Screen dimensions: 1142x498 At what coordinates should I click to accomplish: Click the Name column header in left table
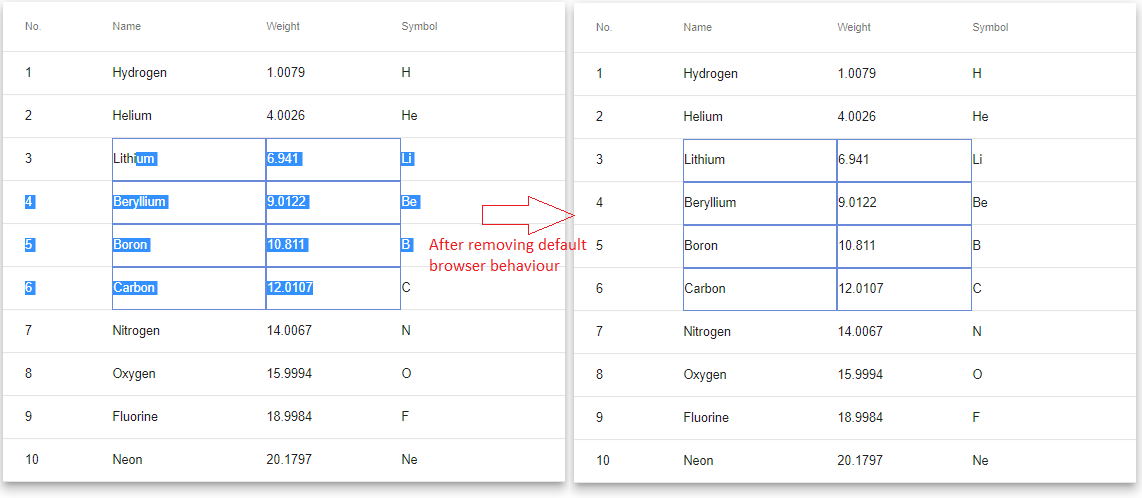[127, 26]
